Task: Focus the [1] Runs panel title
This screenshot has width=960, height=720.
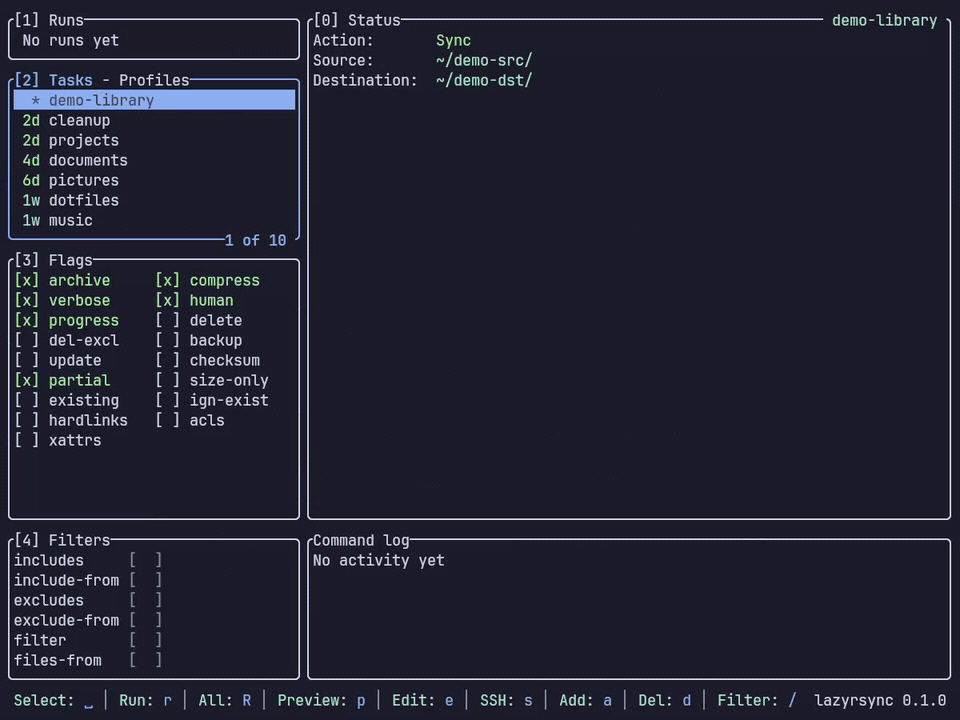Action: (49, 20)
